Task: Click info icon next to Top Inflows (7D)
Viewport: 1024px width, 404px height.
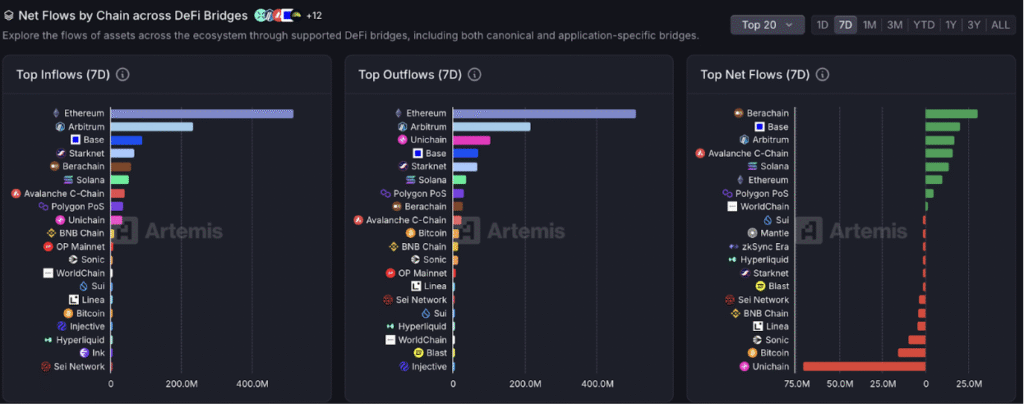Action: pyautogui.click(x=122, y=74)
